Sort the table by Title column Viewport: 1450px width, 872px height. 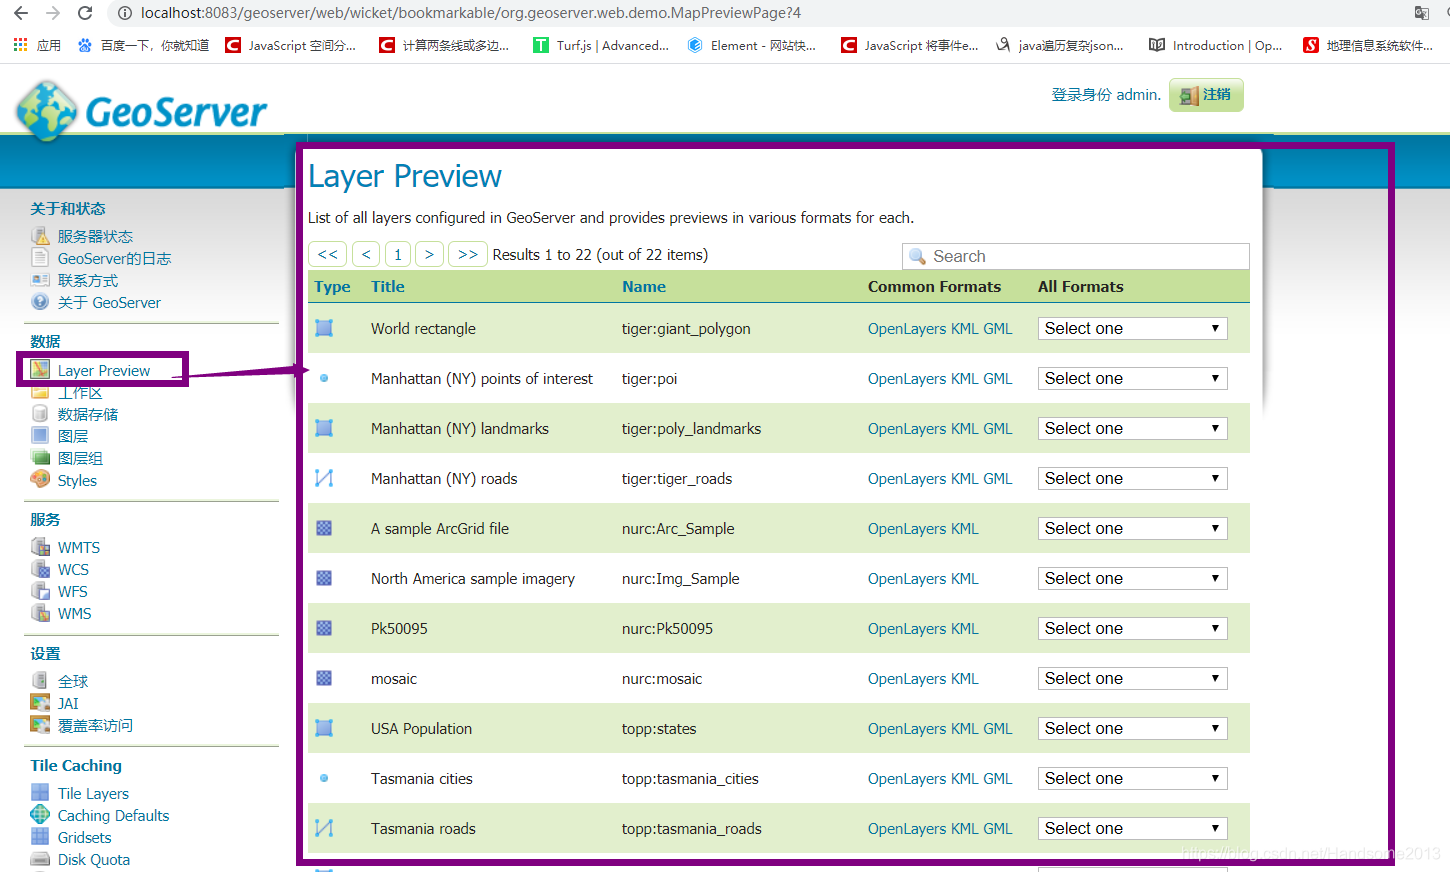point(388,287)
